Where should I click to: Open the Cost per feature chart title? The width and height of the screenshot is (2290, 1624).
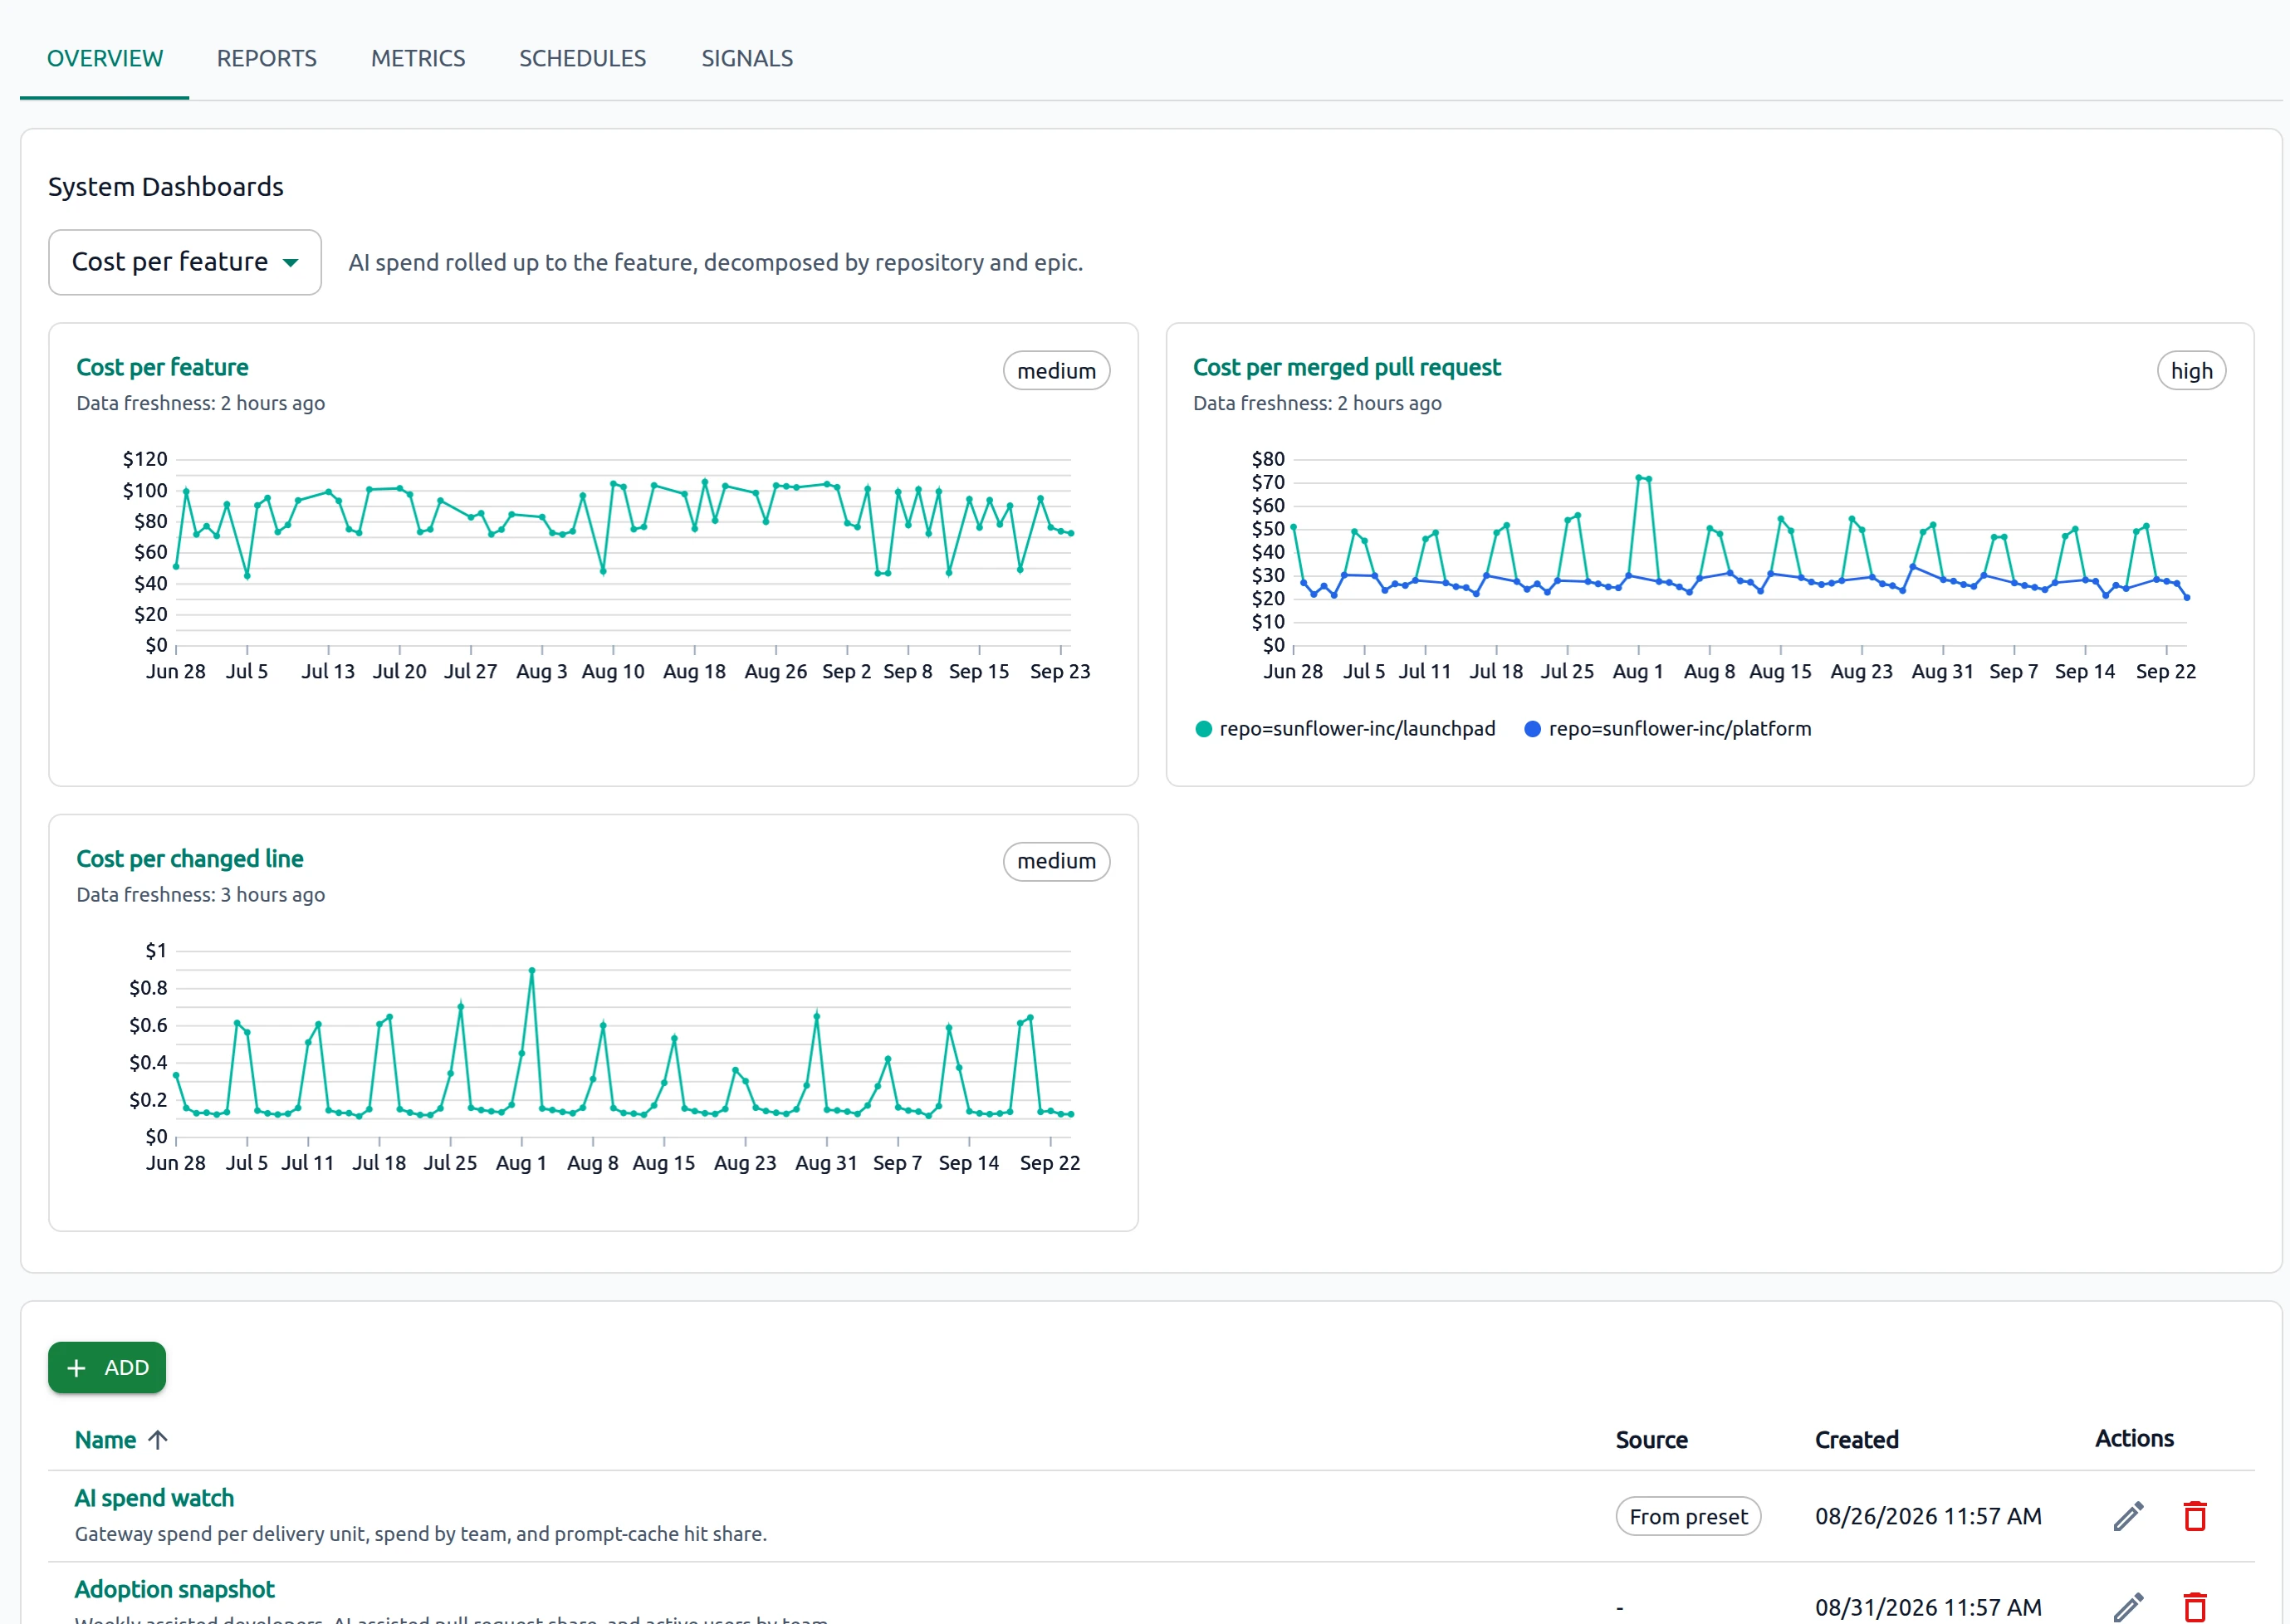pyautogui.click(x=162, y=367)
